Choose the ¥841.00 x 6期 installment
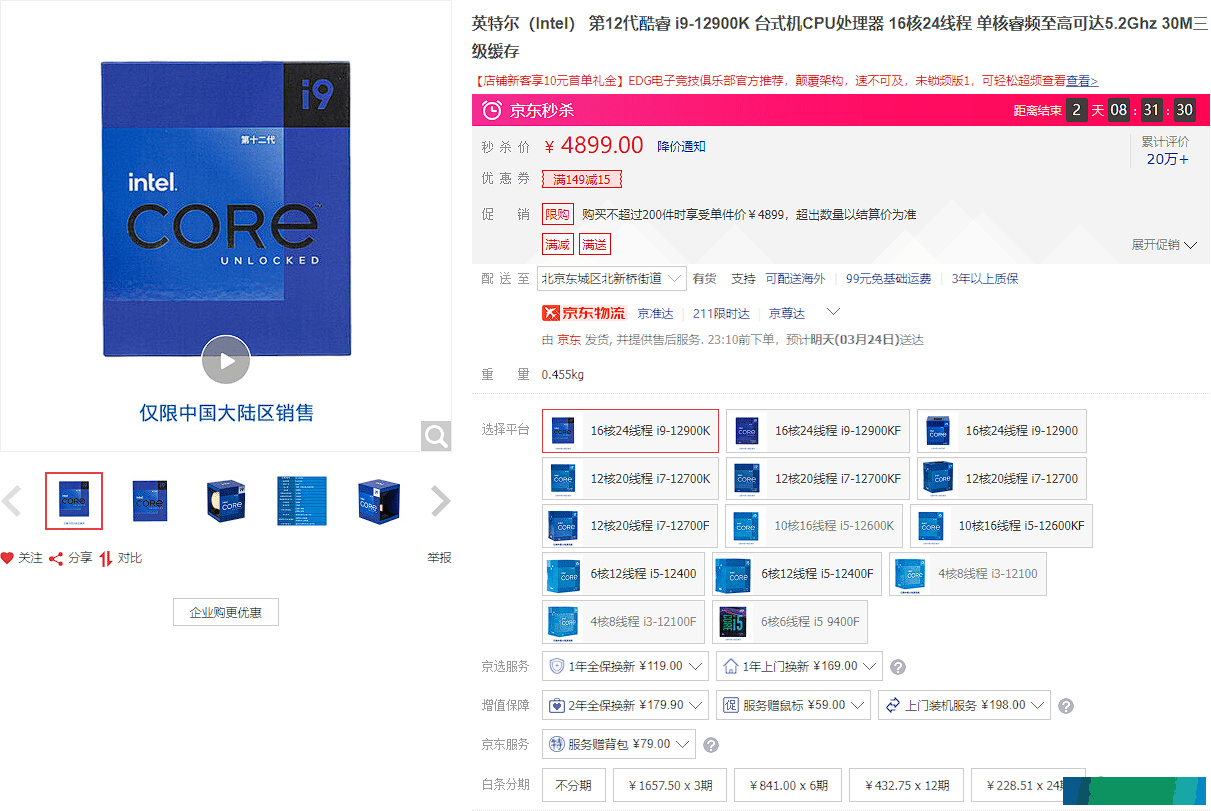Image resolution: width=1211 pixels, height=811 pixels. [x=788, y=785]
